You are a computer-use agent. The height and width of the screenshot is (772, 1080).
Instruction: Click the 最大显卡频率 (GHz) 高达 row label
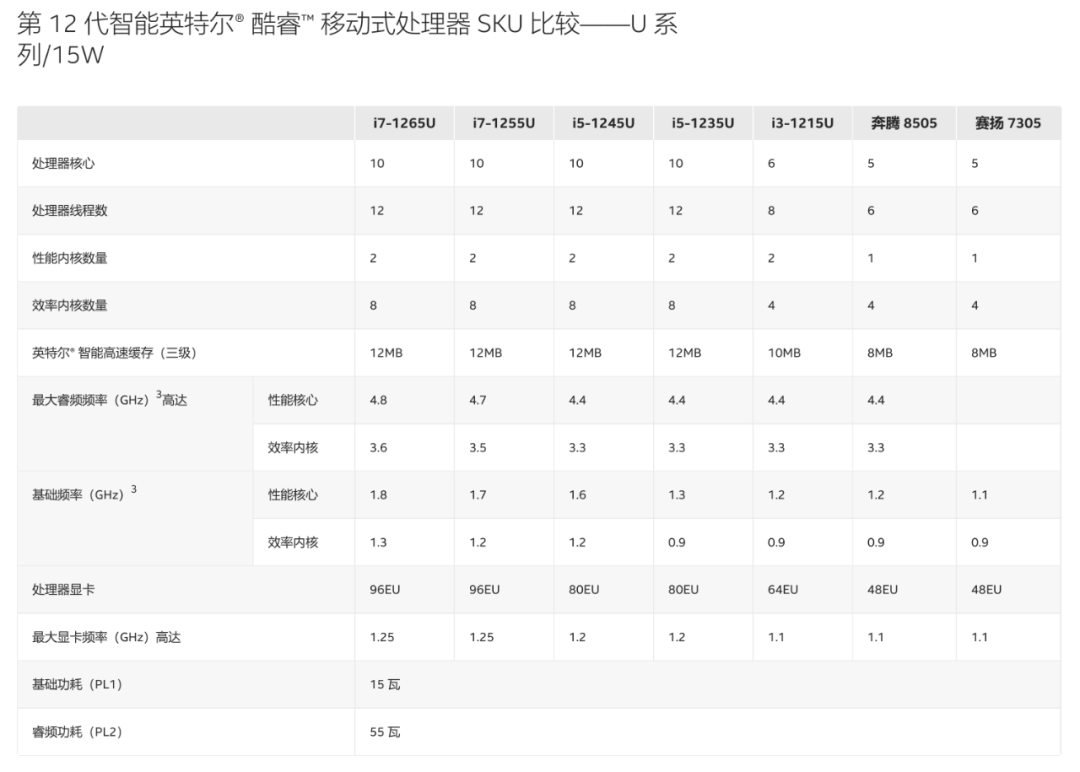click(x=106, y=637)
